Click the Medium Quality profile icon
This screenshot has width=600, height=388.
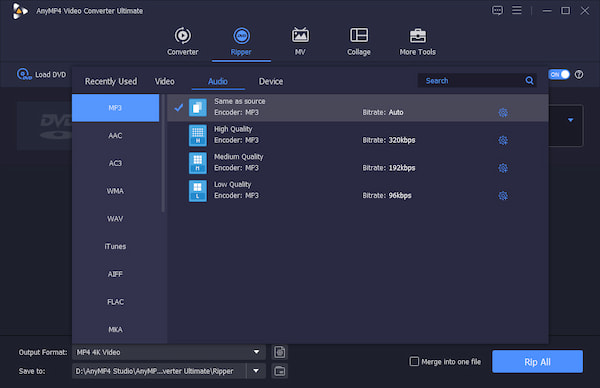197,163
